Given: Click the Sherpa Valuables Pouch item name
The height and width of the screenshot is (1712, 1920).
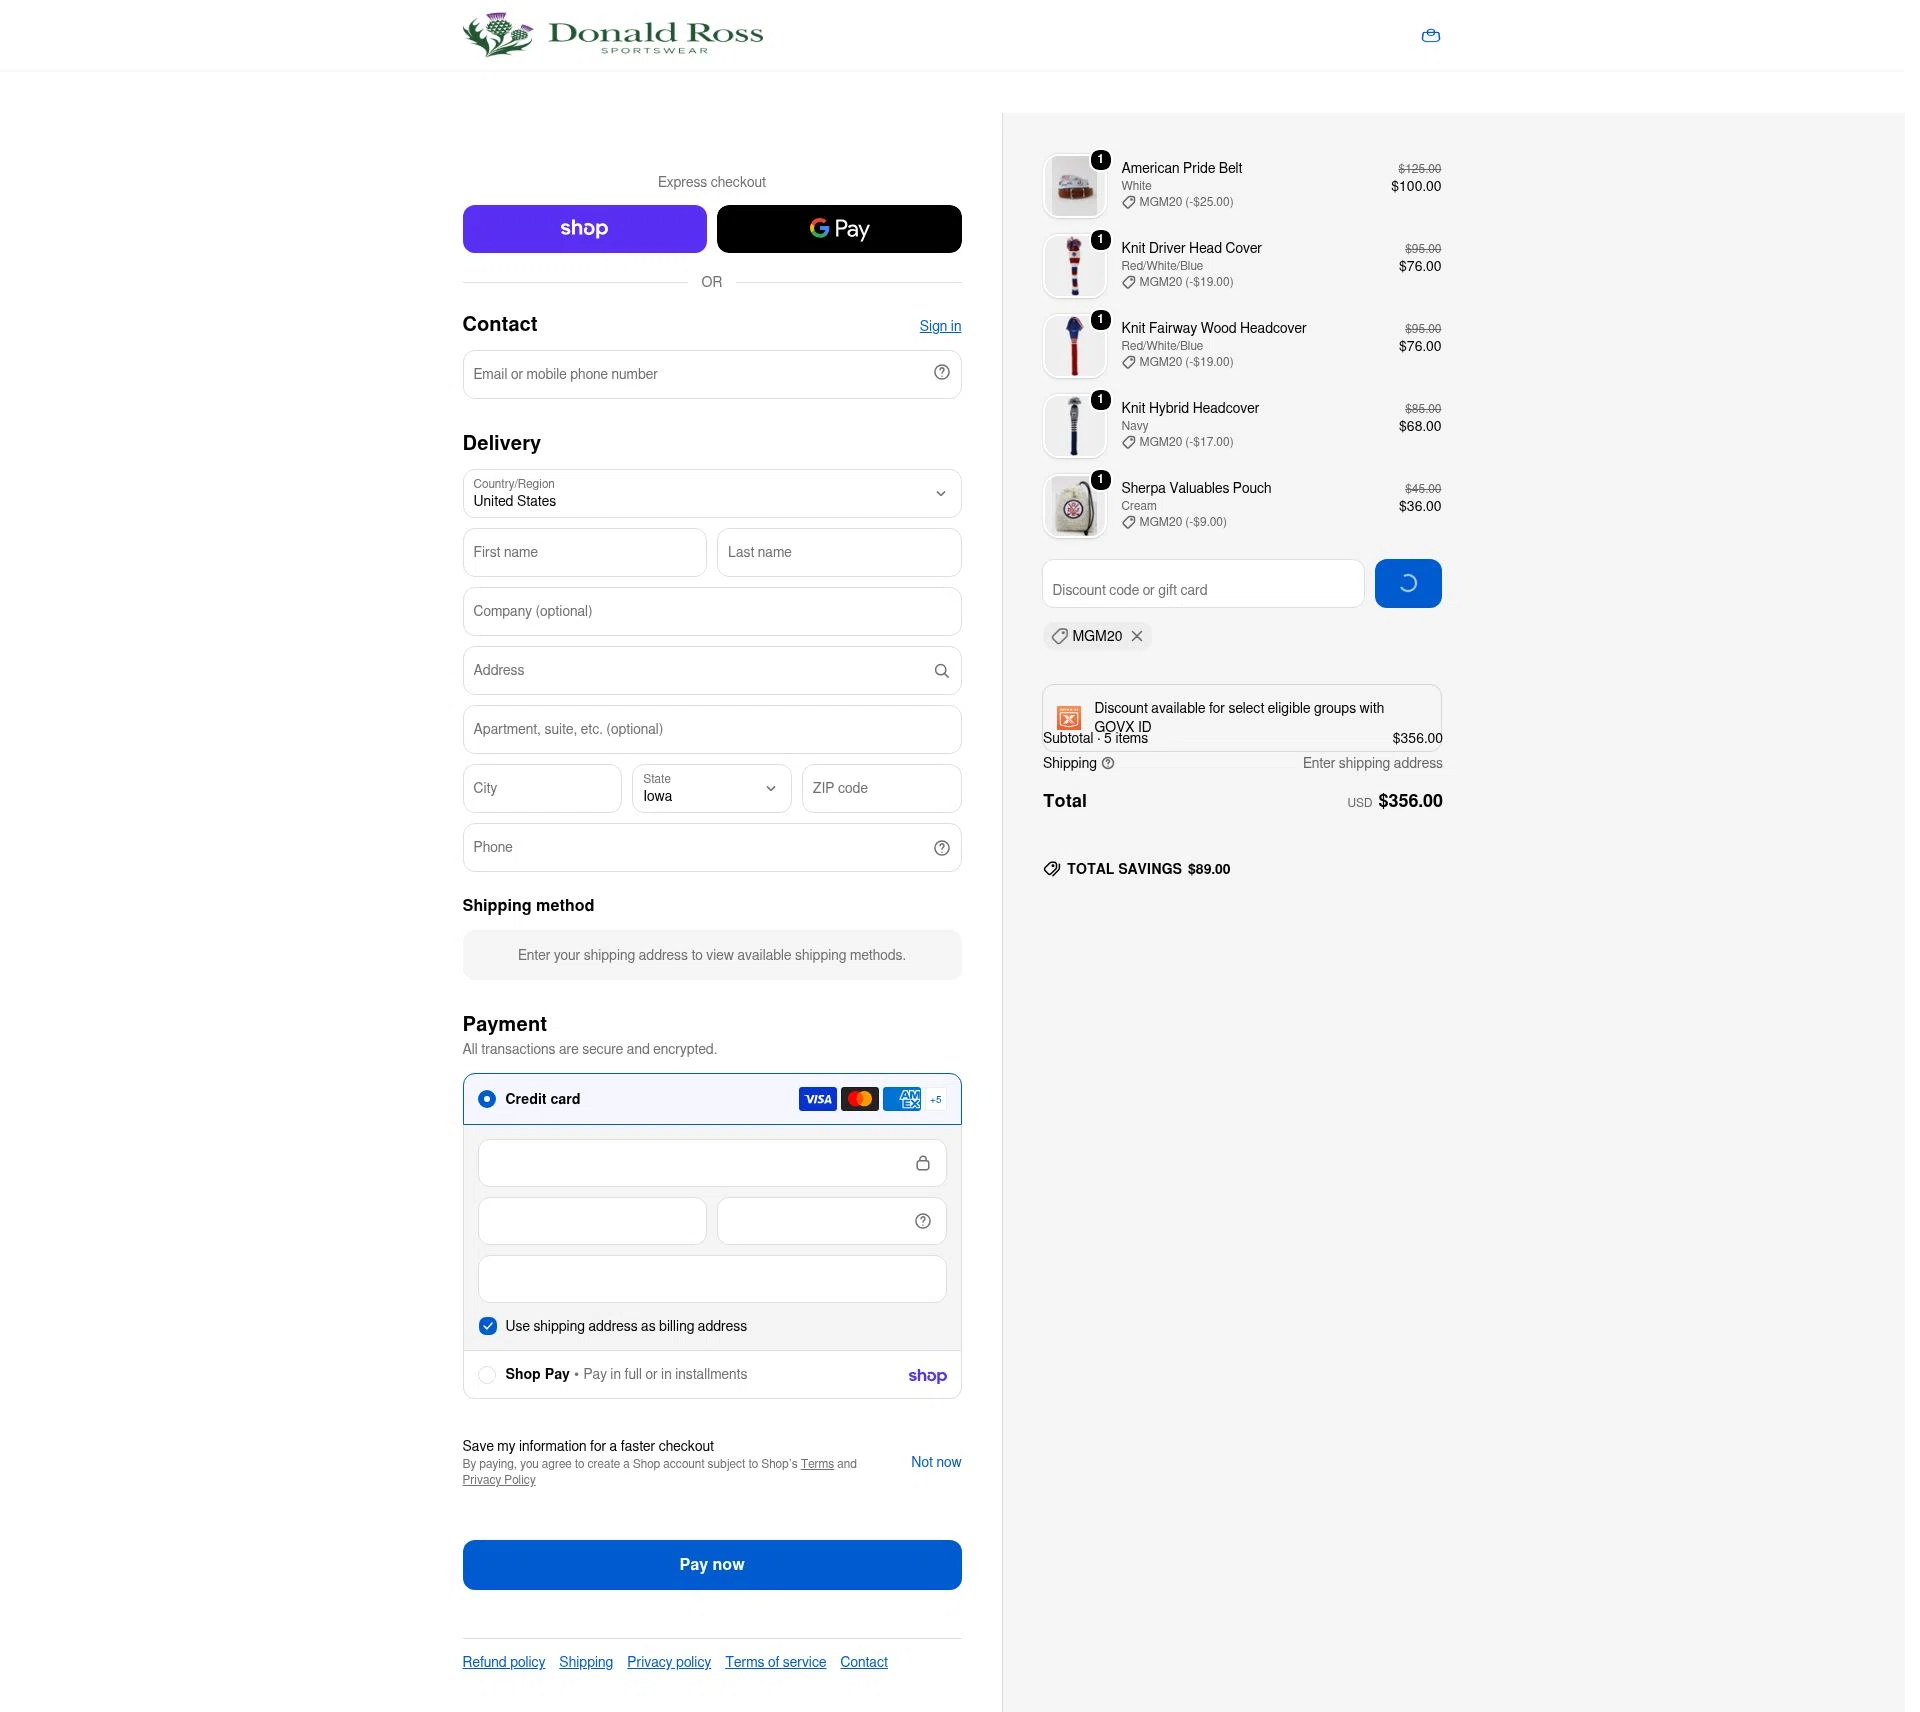Looking at the screenshot, I should (x=1196, y=488).
